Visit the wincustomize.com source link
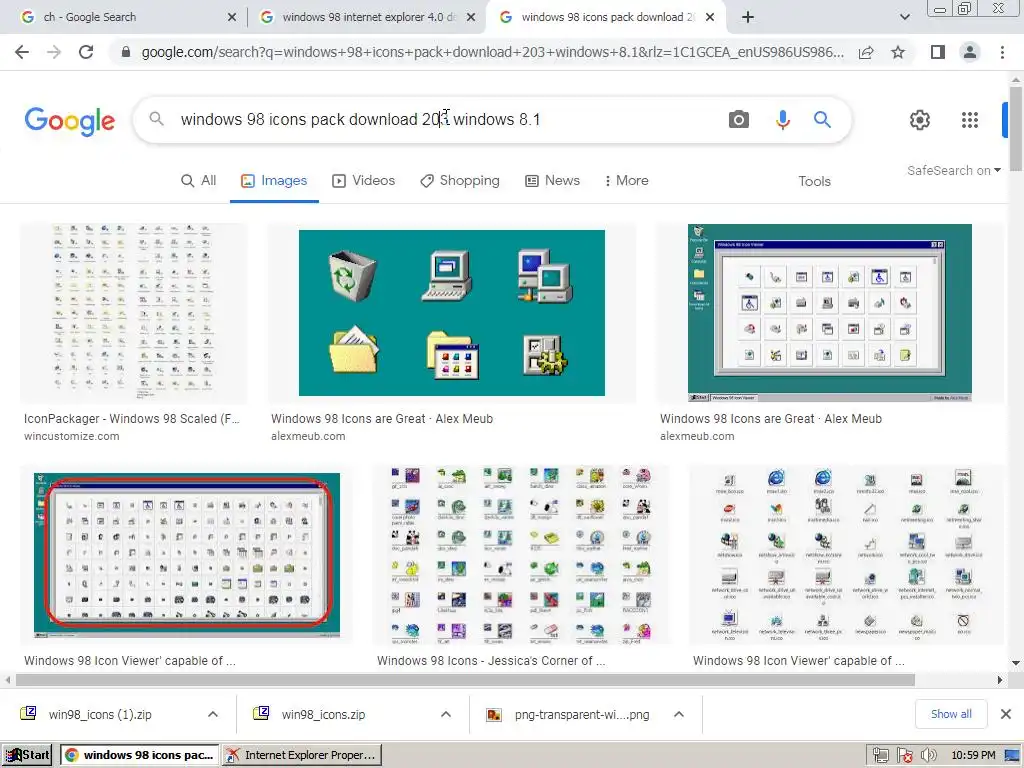Viewport: 1024px width, 768px height. click(72, 436)
